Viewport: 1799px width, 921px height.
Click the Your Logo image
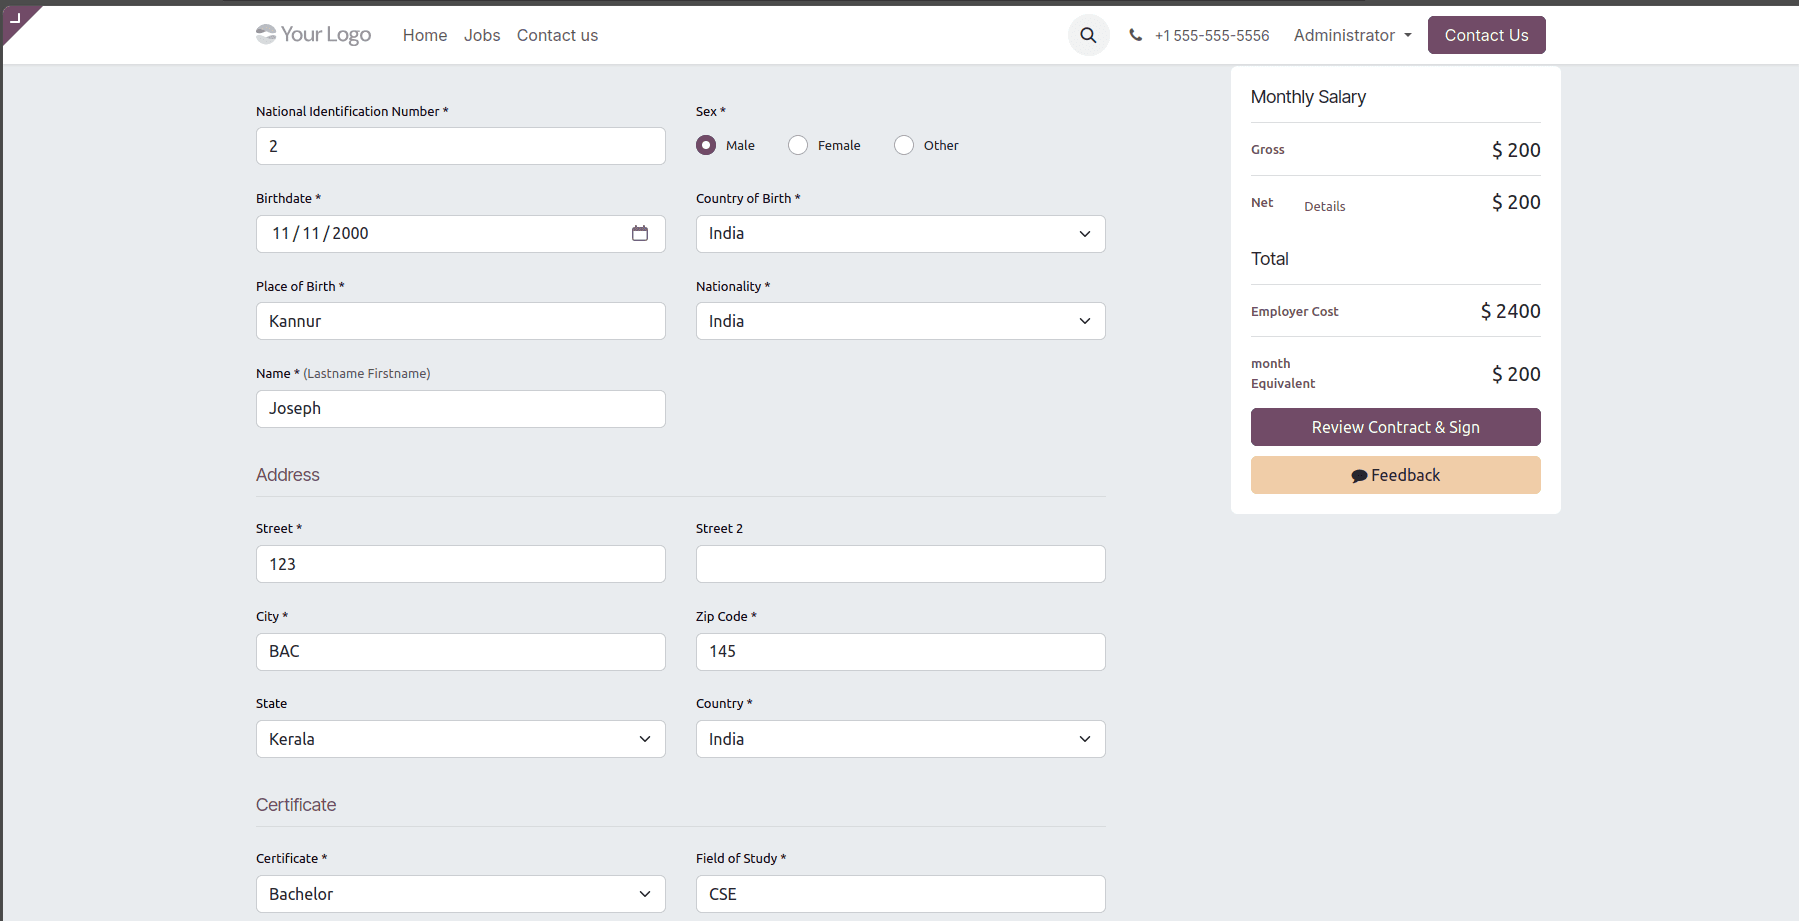tap(313, 35)
